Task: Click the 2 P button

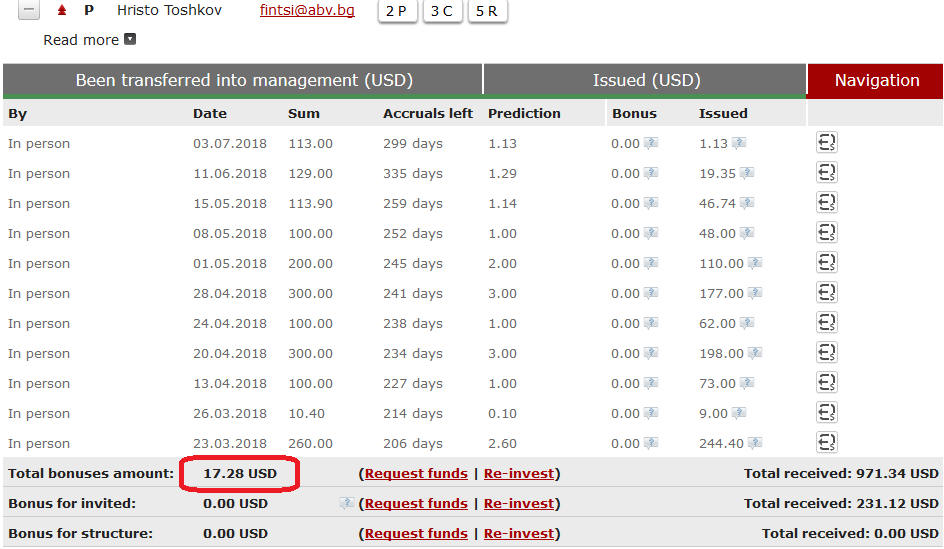Action: [x=397, y=11]
